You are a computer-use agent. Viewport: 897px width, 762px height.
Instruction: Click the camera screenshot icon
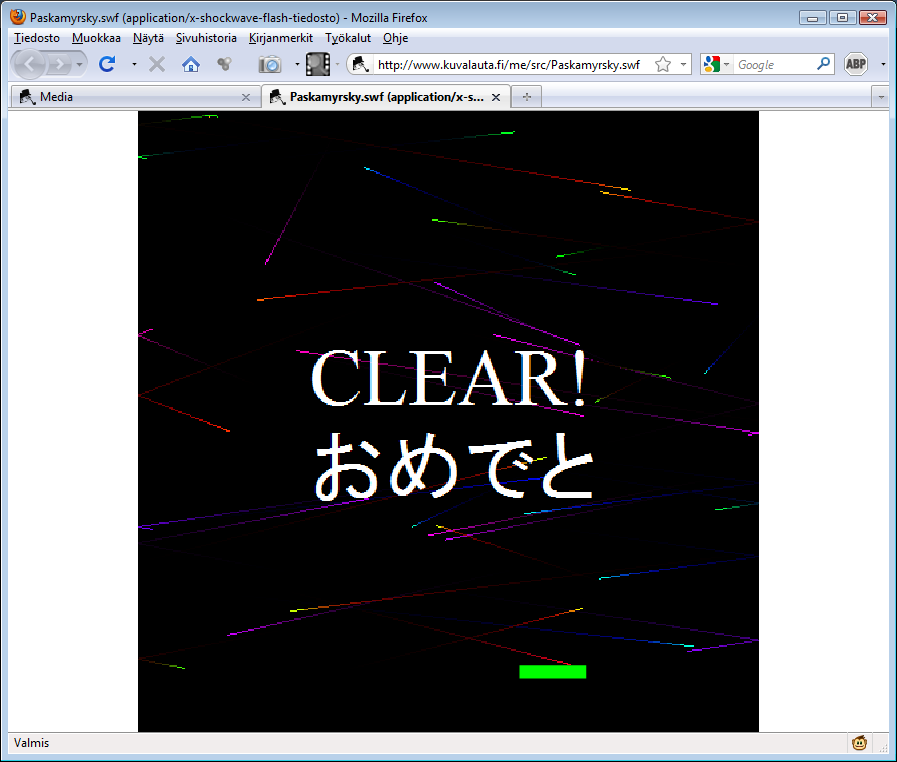pos(270,64)
